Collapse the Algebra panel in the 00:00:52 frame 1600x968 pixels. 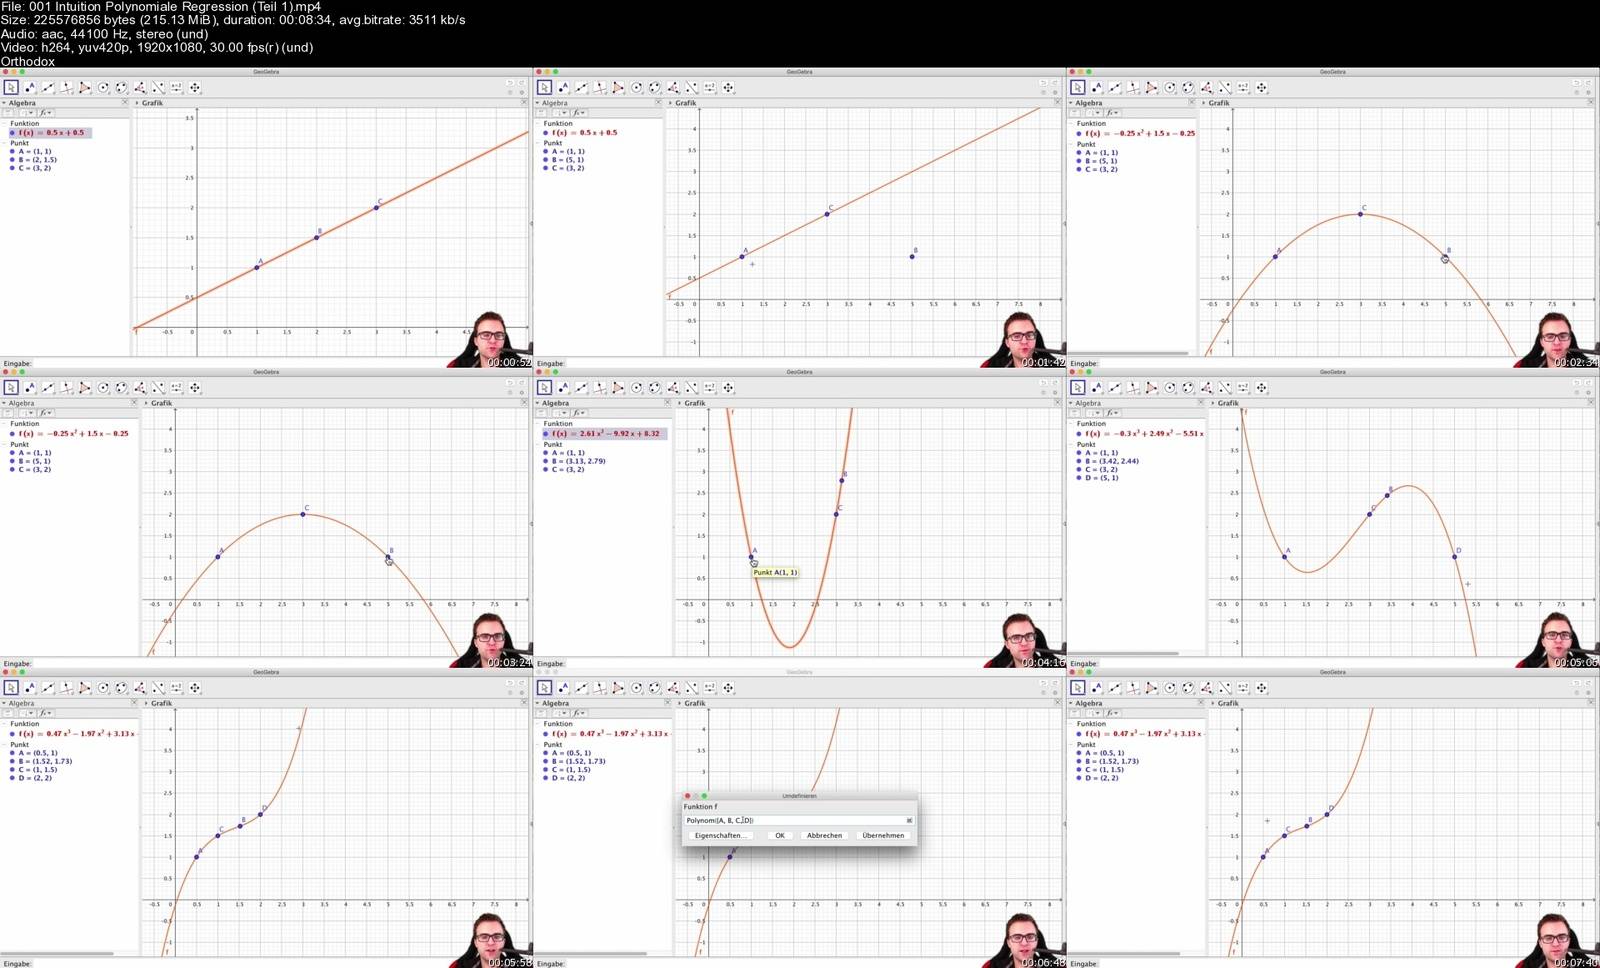pyautogui.click(x=4, y=103)
